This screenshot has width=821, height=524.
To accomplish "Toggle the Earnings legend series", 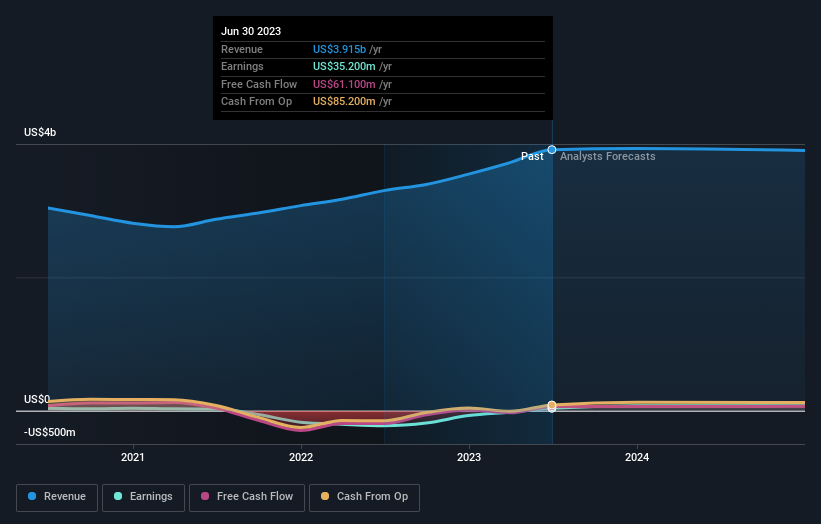I will (x=143, y=497).
